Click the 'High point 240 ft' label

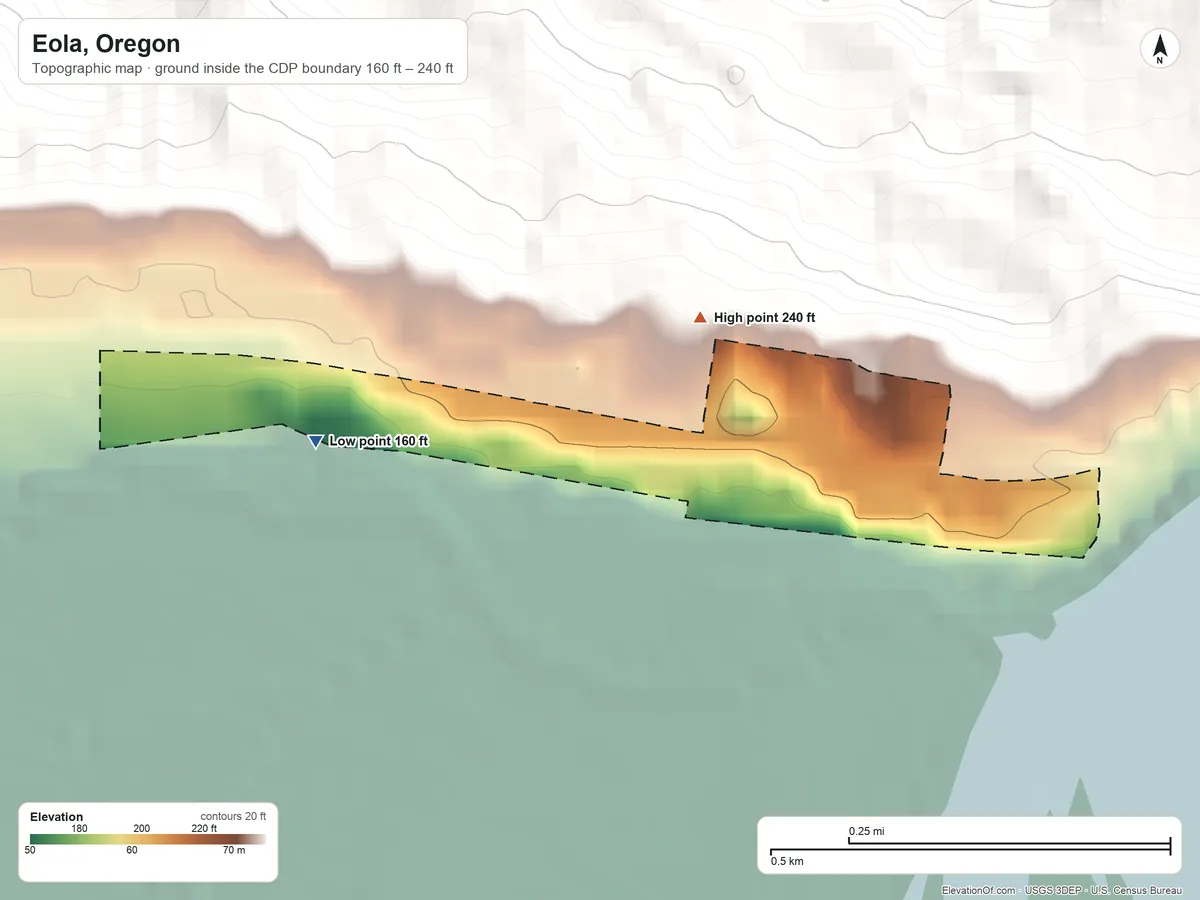[764, 317]
